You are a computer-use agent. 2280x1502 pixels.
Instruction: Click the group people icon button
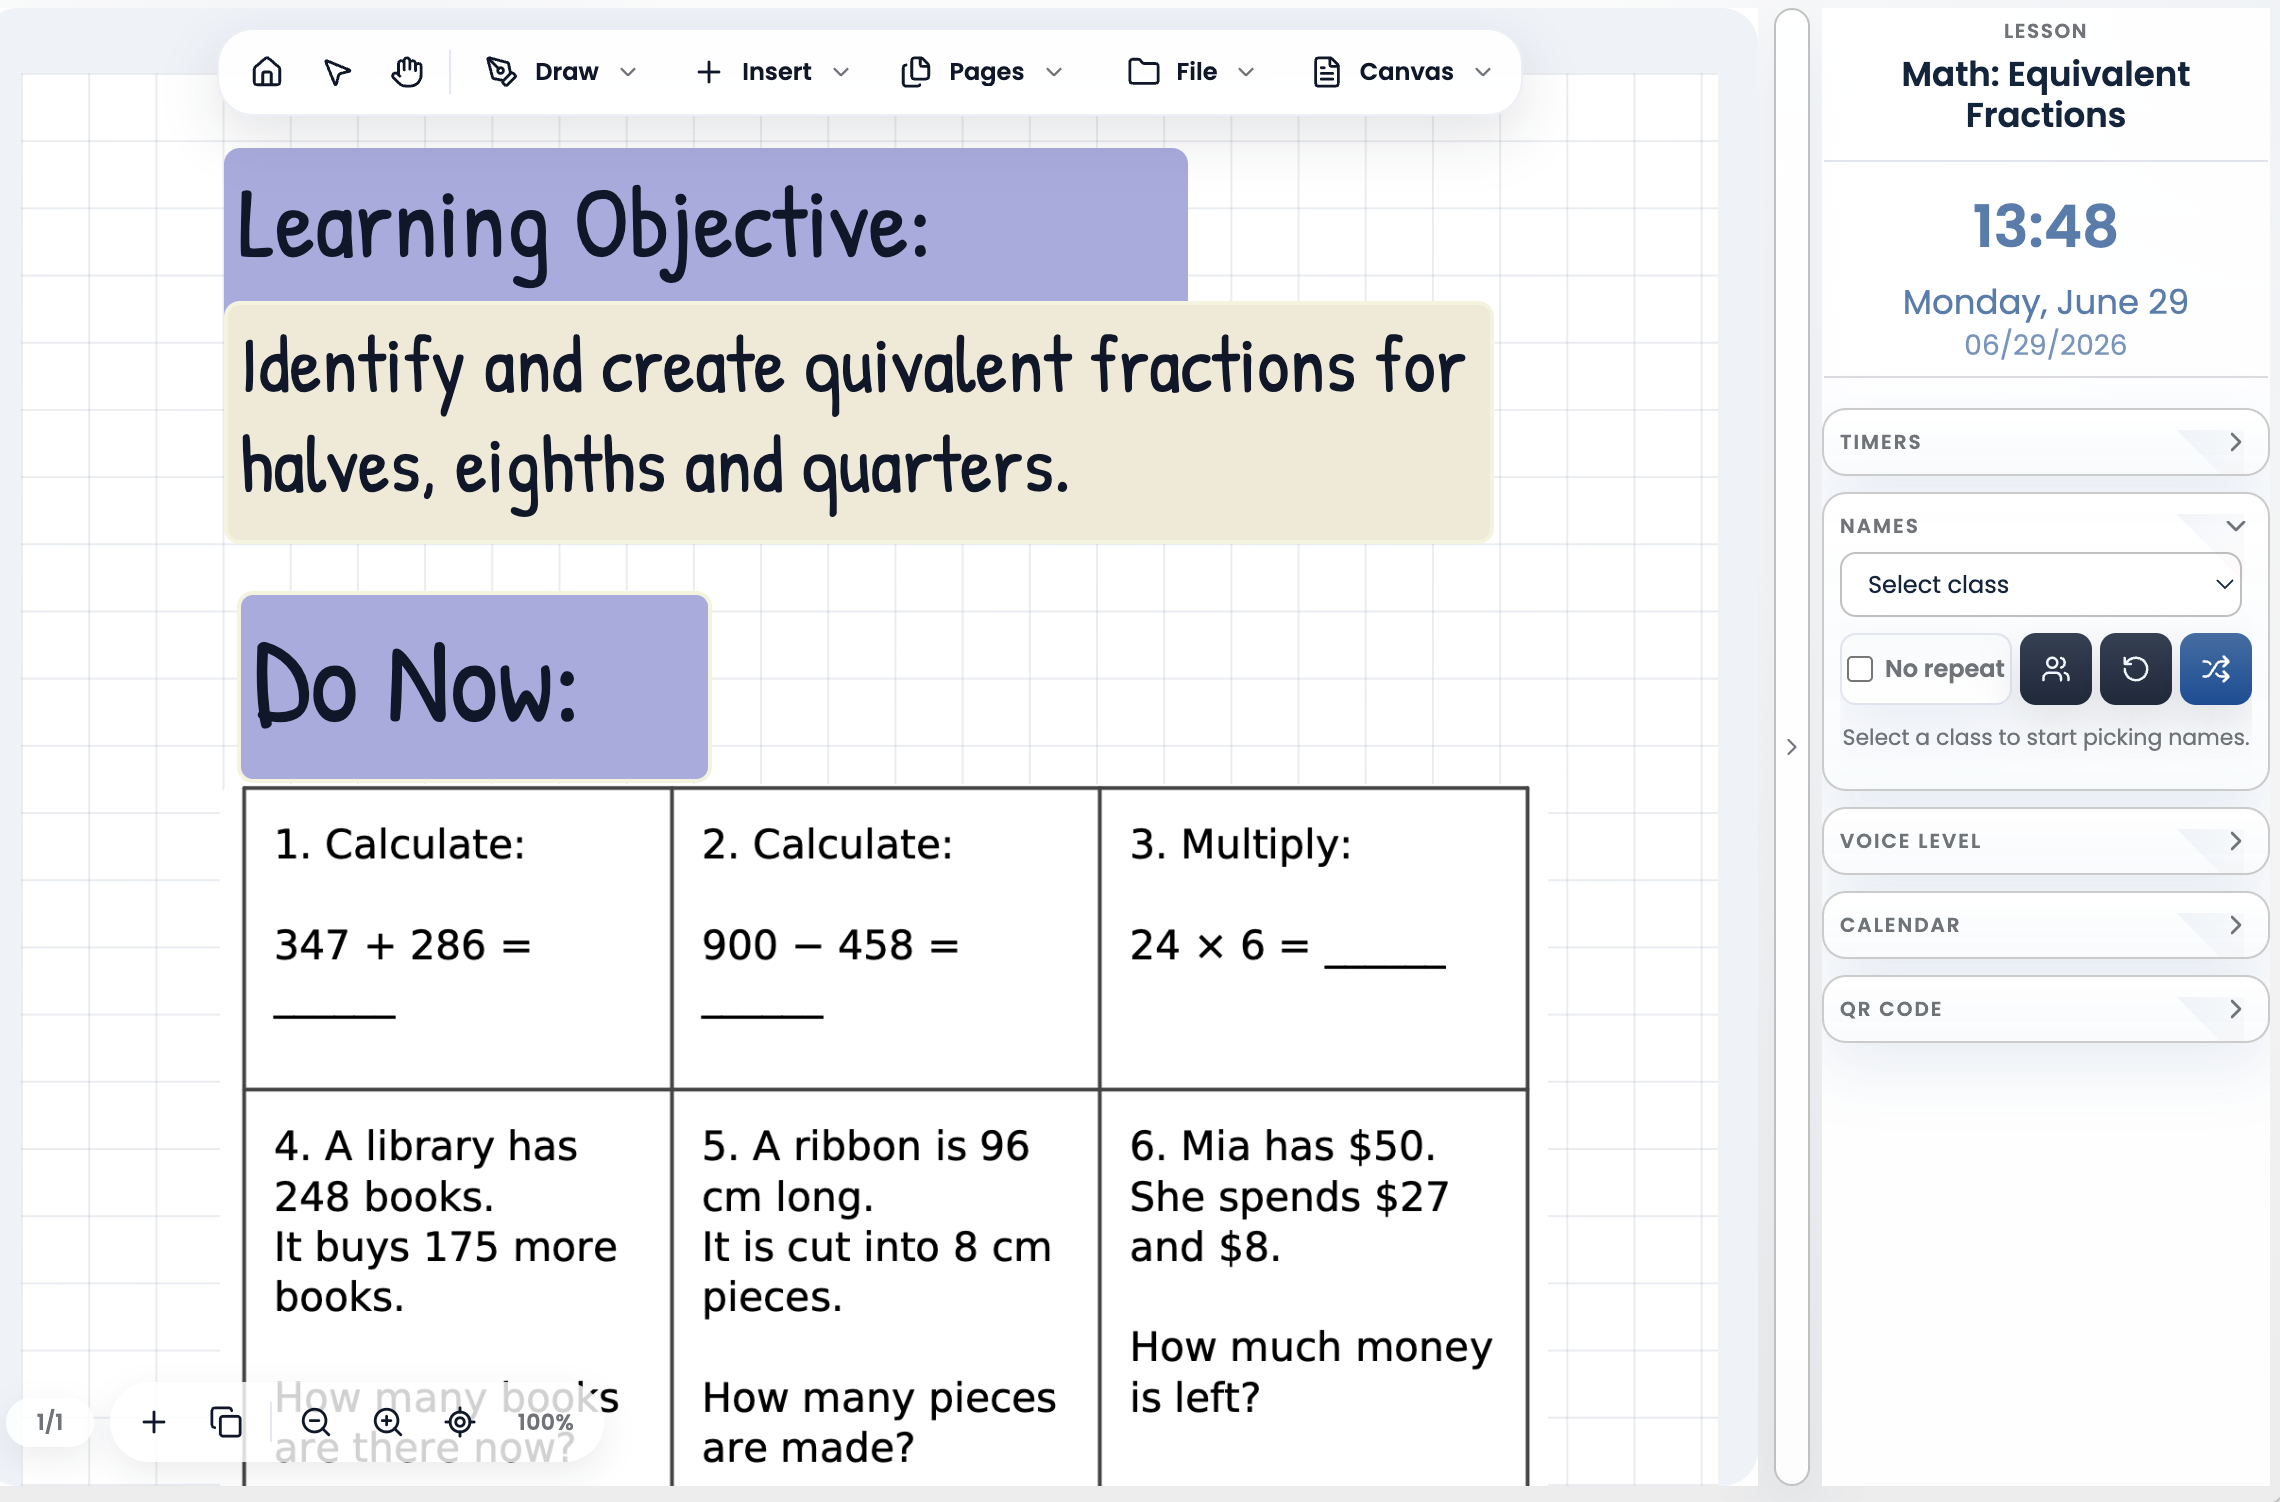(2055, 669)
